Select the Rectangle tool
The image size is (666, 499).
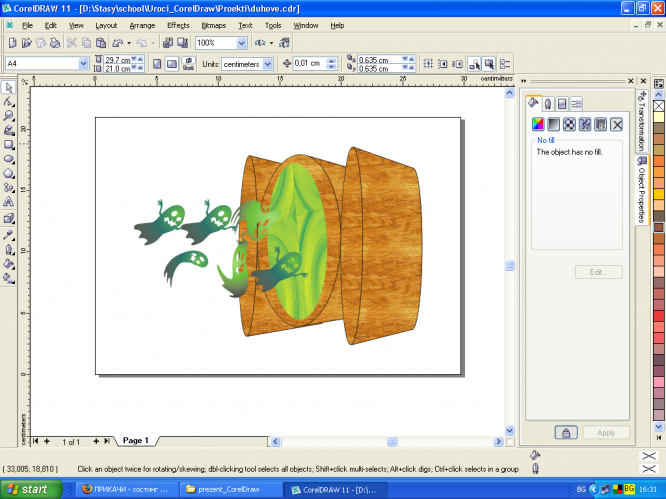pos(9,144)
